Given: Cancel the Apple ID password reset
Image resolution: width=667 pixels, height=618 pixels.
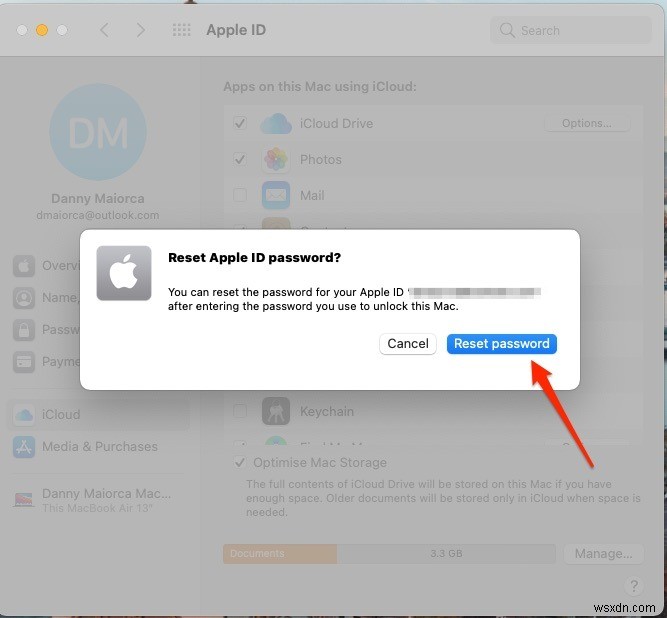Looking at the screenshot, I should (x=408, y=344).
